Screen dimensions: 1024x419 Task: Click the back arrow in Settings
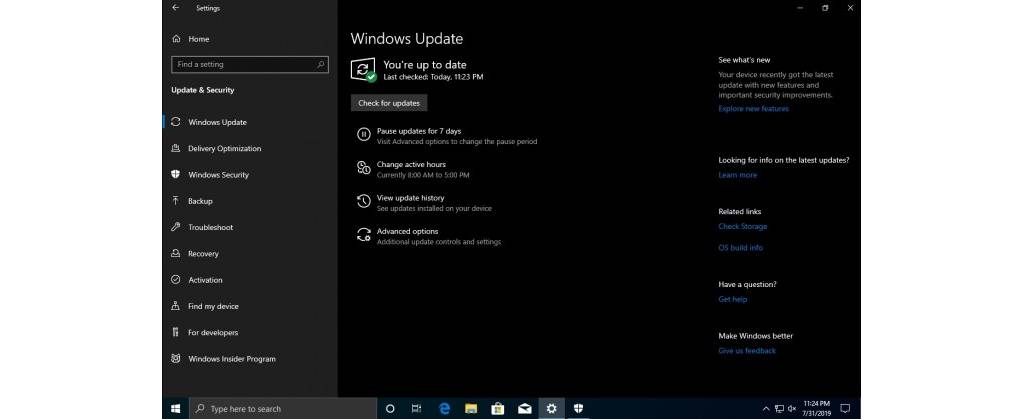click(x=175, y=8)
